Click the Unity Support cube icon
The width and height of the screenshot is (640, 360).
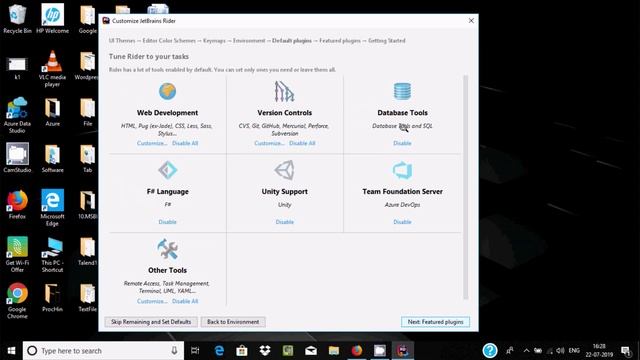[x=284, y=170]
